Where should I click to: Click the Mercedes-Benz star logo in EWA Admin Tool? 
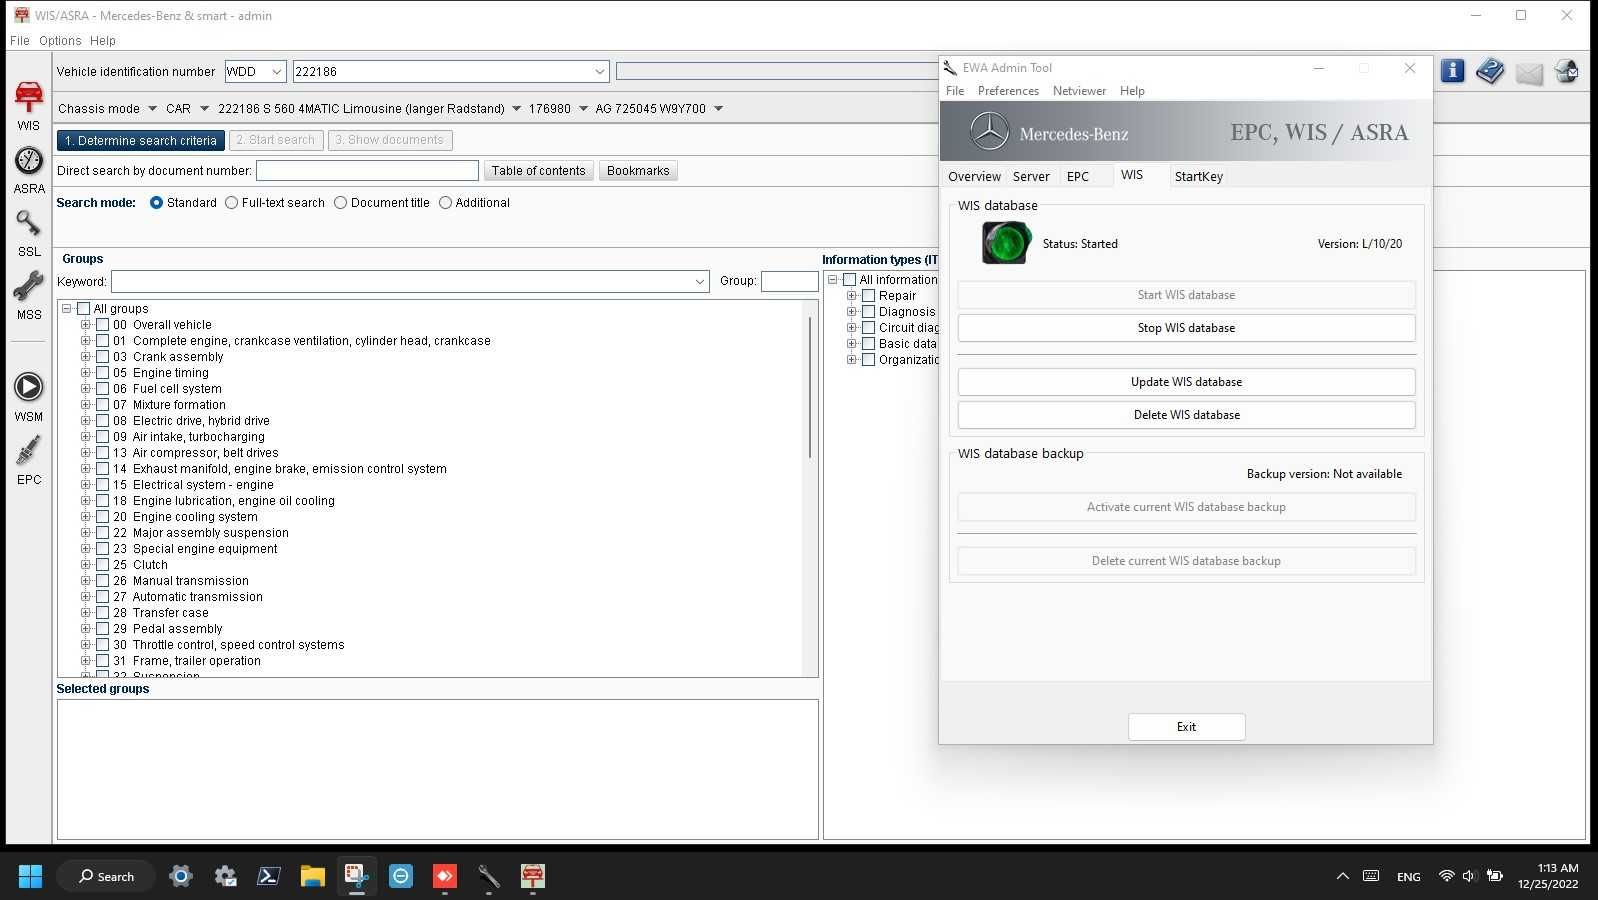989,132
